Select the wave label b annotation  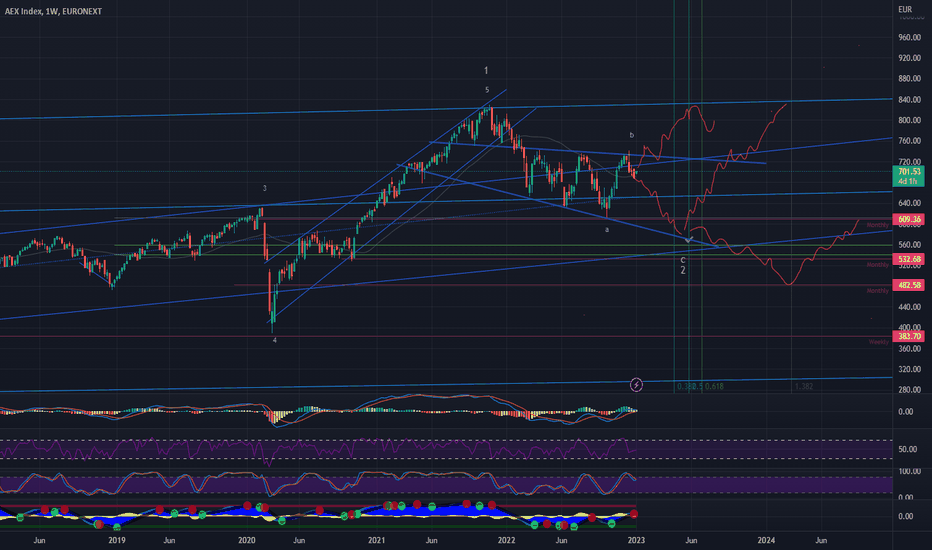click(631, 135)
